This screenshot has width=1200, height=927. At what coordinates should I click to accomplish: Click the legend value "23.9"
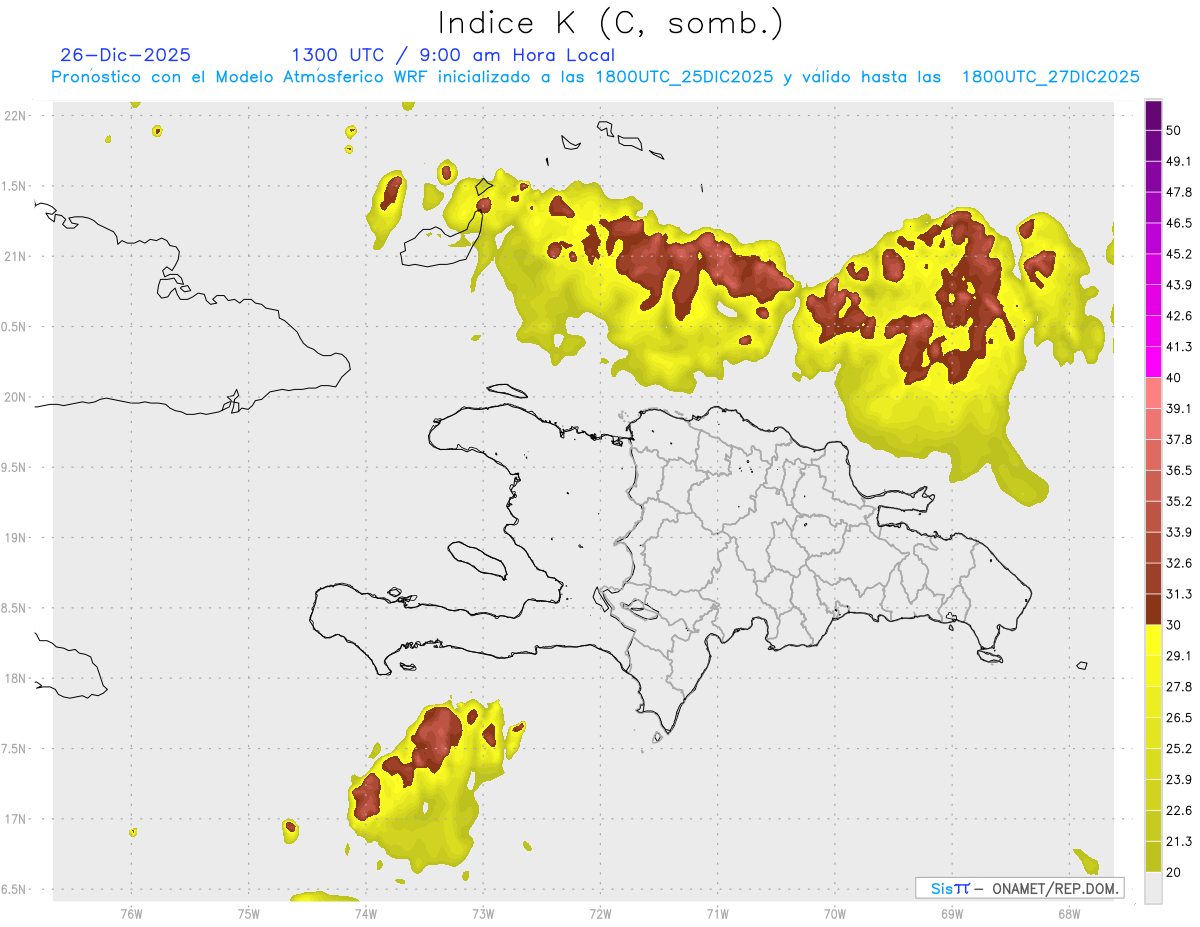click(x=1178, y=780)
